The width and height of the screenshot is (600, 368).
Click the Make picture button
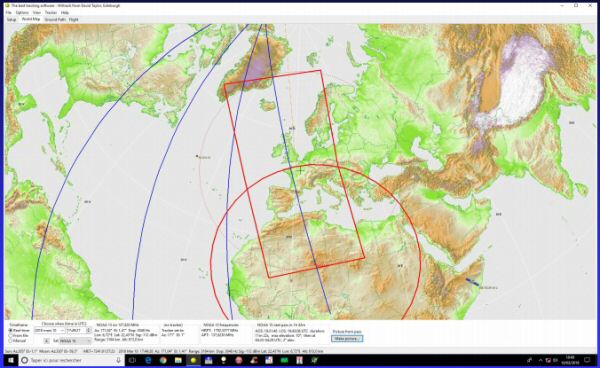347,339
